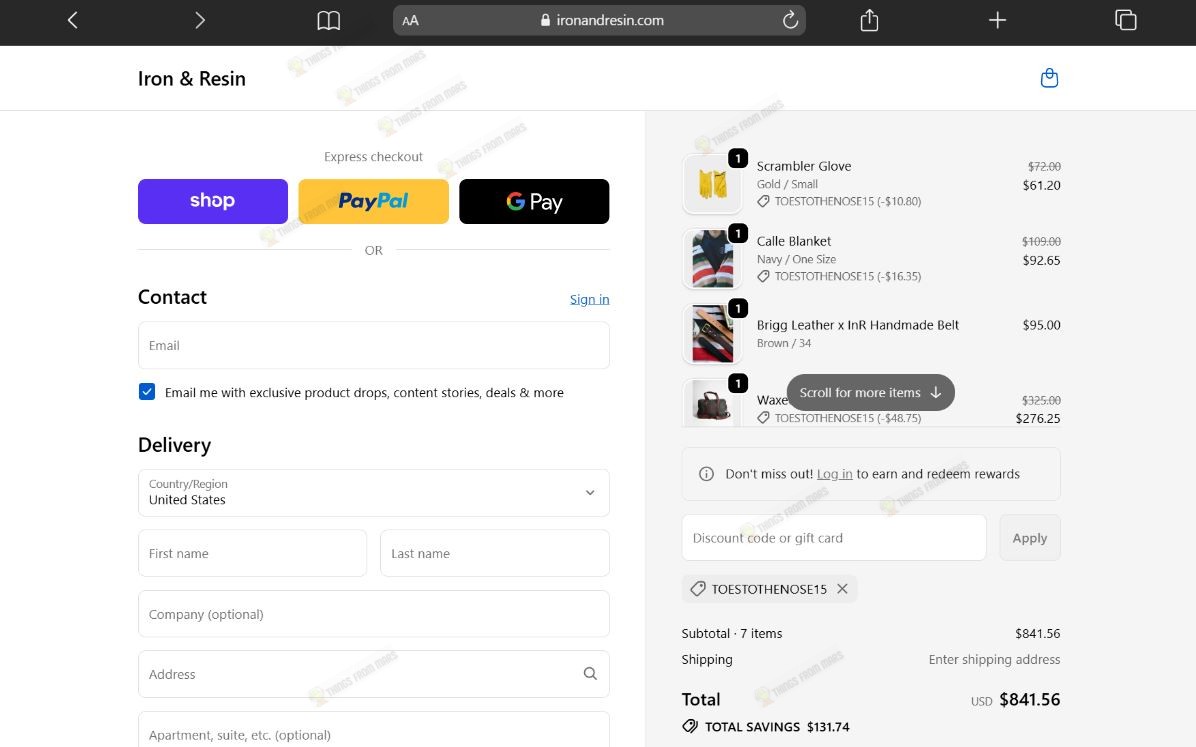Click the $92.65 blanket price
The width and height of the screenshot is (1196, 747).
point(1041,260)
